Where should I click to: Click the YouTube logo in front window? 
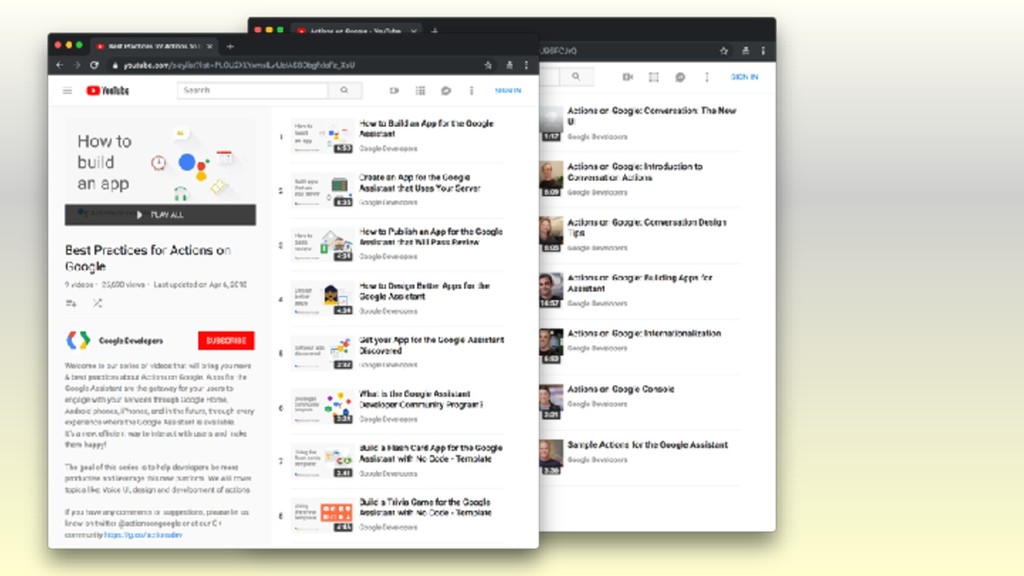pyautogui.click(x=108, y=91)
